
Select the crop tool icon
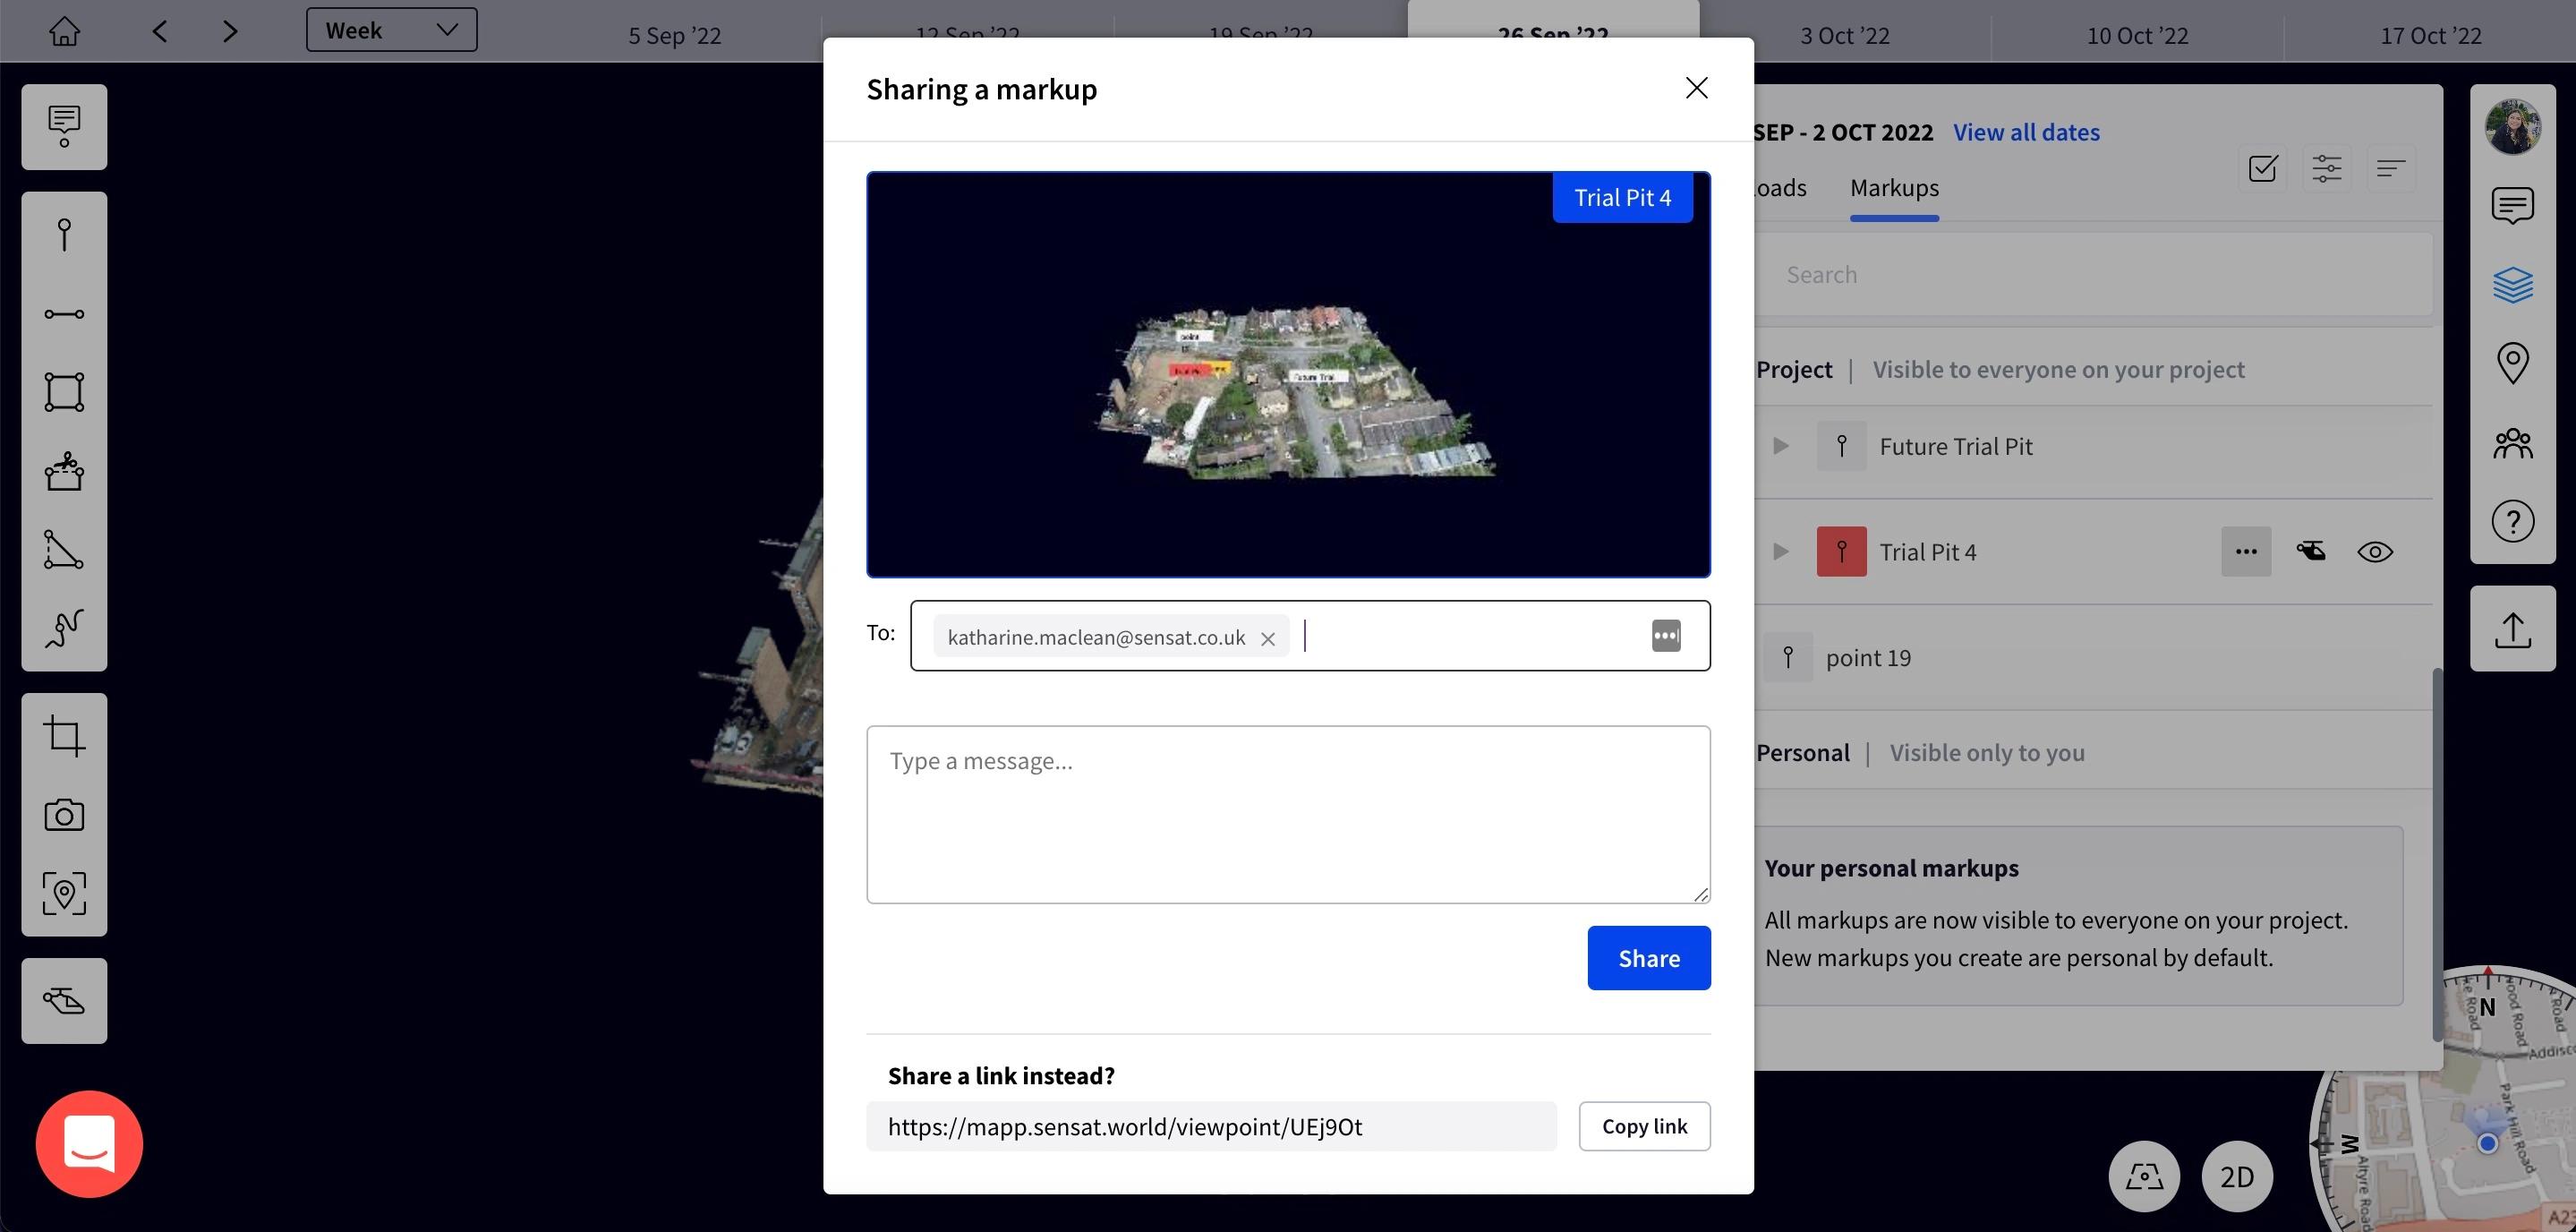pyautogui.click(x=64, y=736)
